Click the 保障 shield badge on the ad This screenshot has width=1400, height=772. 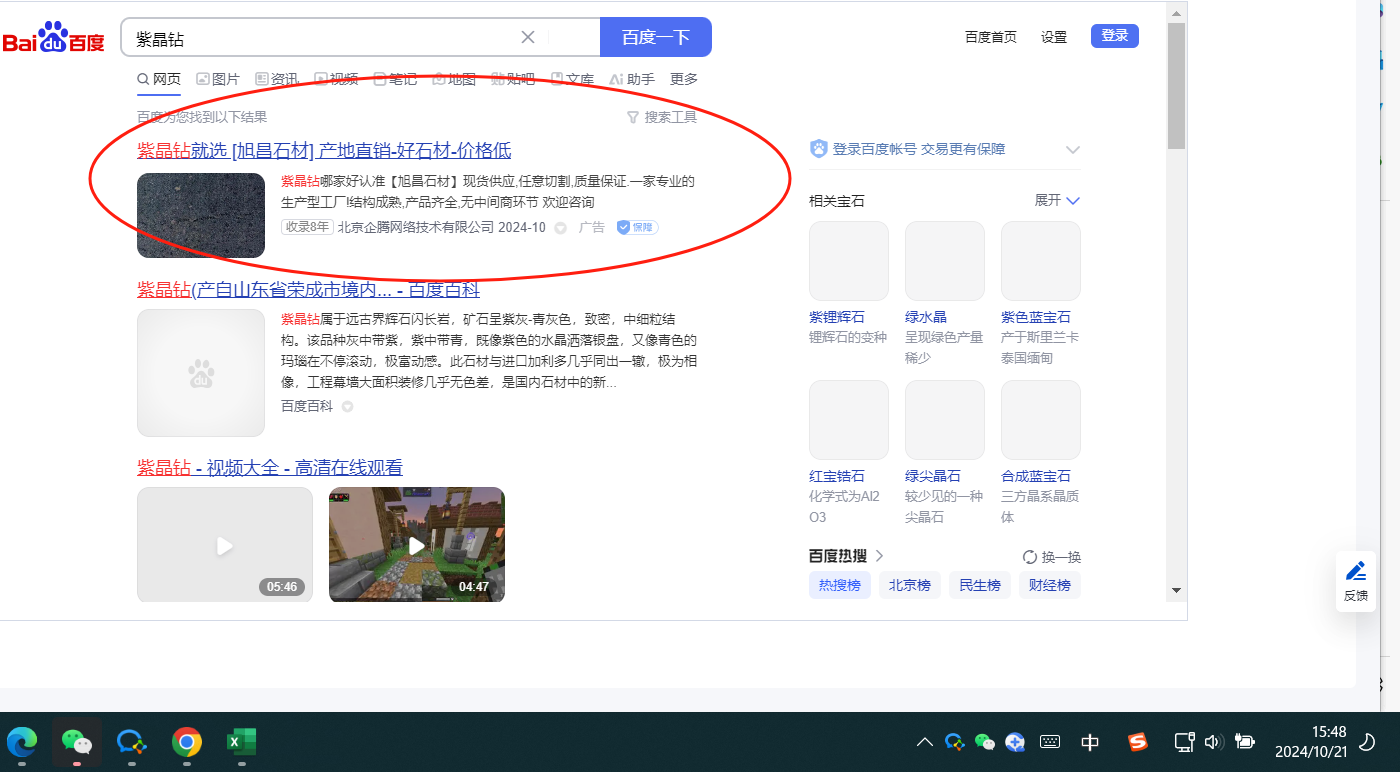click(x=637, y=227)
